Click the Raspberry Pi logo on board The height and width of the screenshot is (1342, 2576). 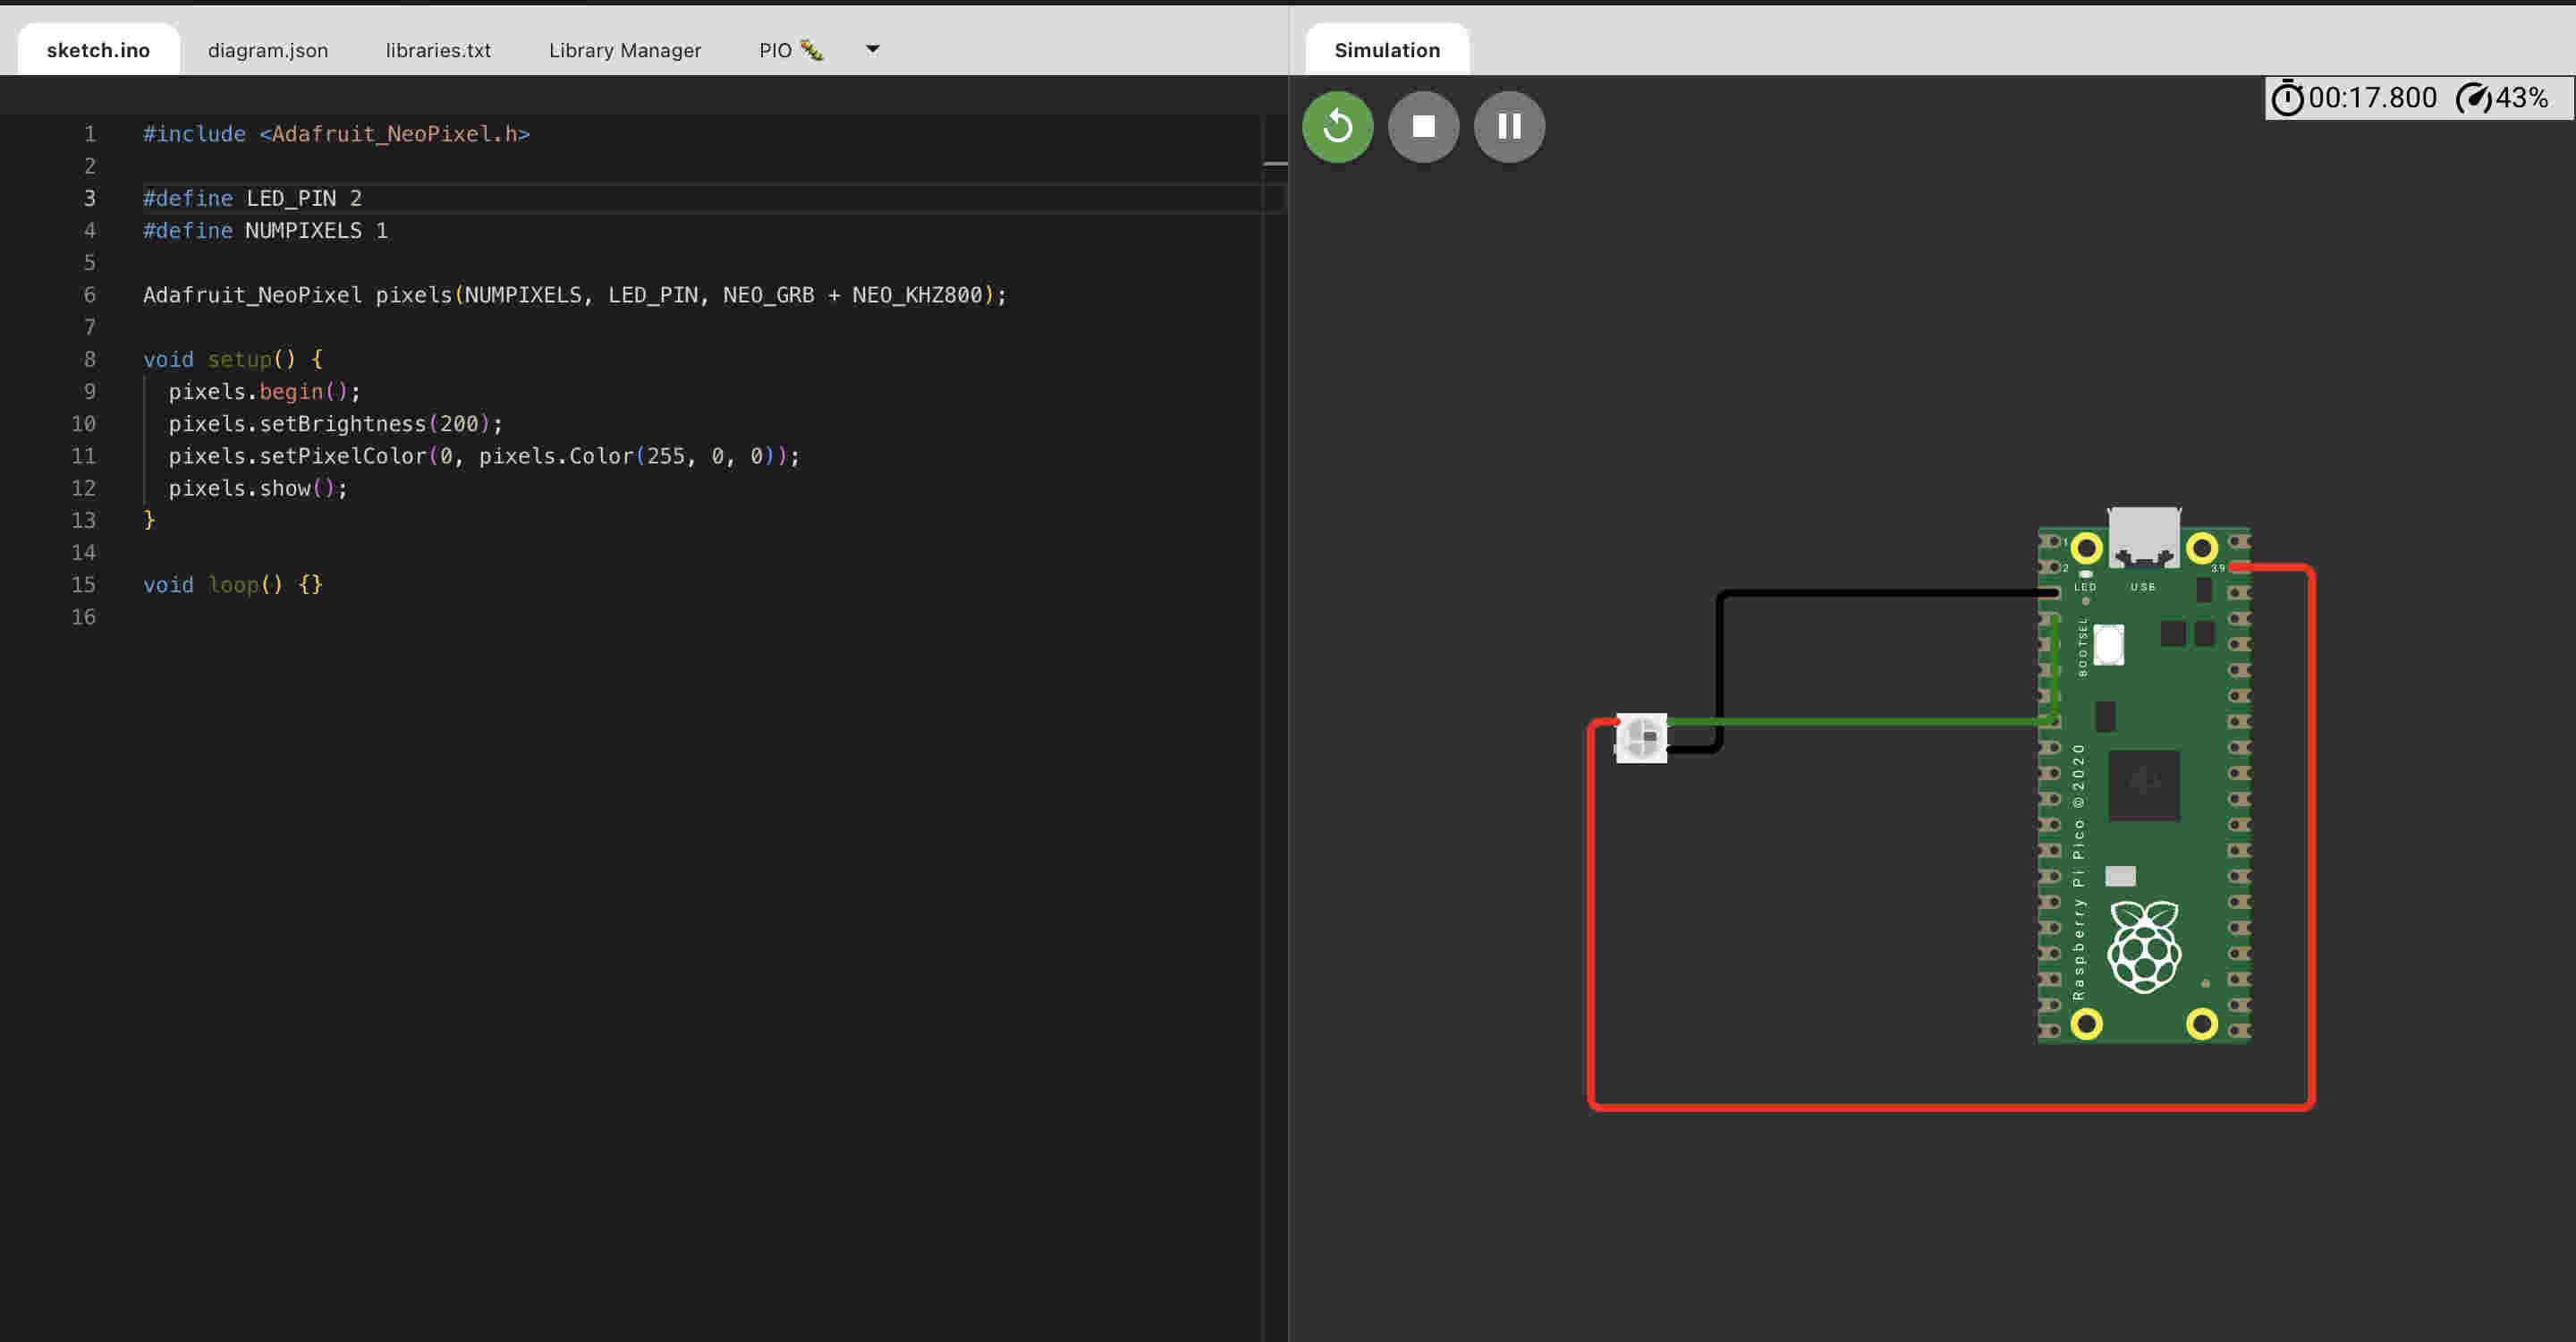(x=2143, y=947)
